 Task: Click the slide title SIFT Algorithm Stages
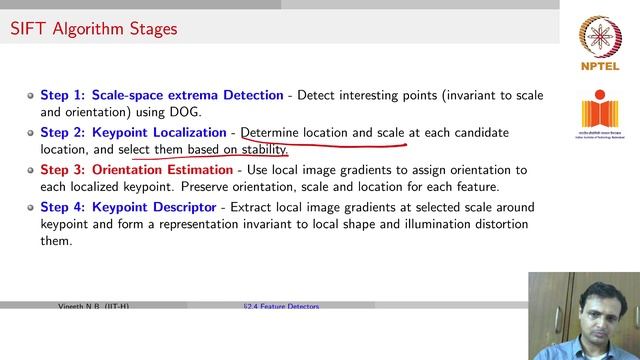pos(94,29)
